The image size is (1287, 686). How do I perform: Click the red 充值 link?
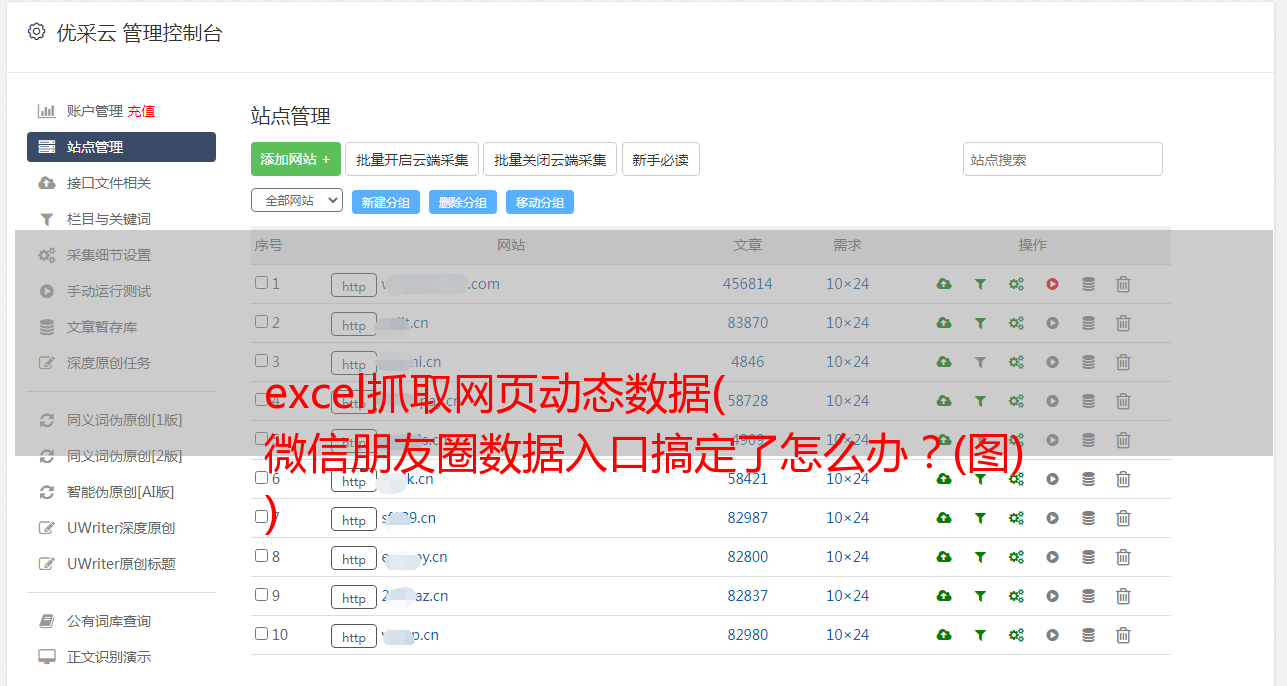pyautogui.click(x=141, y=111)
